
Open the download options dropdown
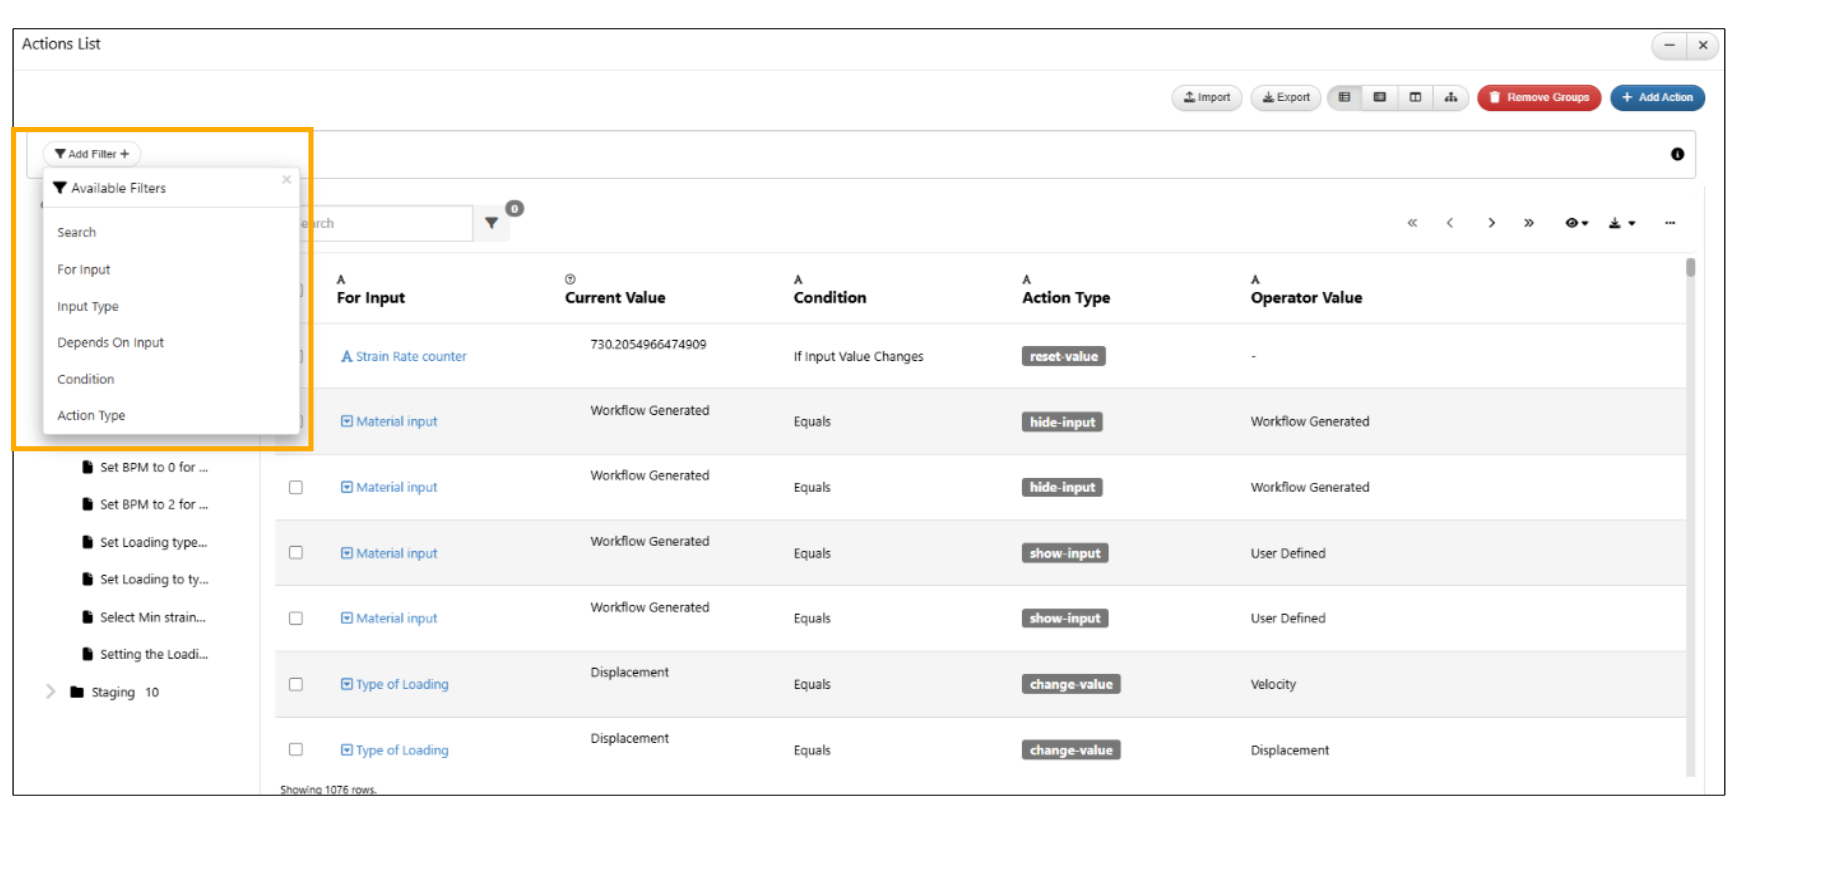[x=1621, y=223]
